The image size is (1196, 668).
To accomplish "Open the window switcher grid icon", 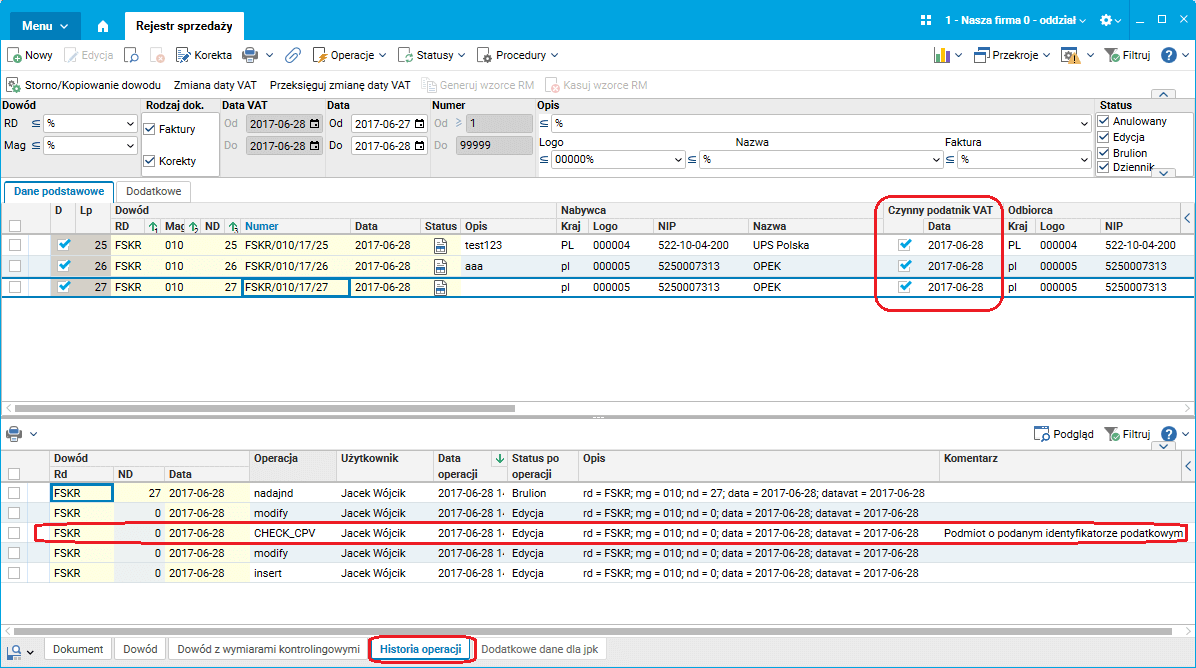I will (x=926, y=21).
